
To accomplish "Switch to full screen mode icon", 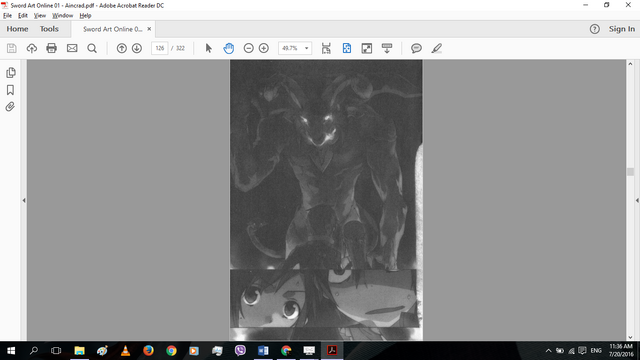I will [x=367, y=48].
